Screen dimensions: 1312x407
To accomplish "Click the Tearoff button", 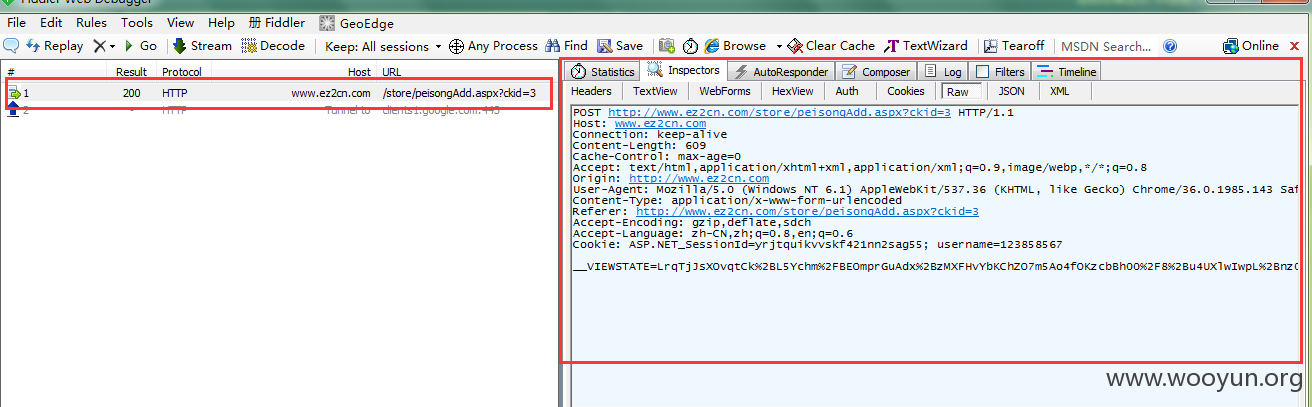I will [1014, 46].
